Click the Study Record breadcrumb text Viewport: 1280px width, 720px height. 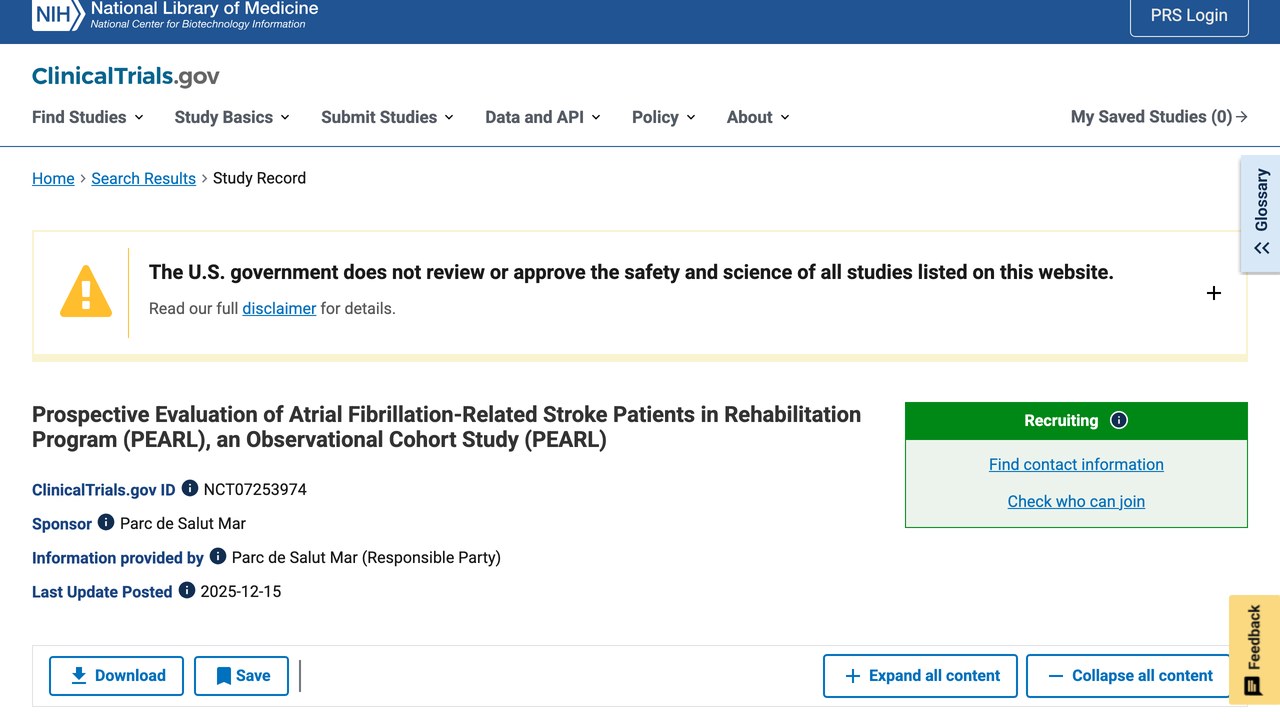pyautogui.click(x=259, y=178)
